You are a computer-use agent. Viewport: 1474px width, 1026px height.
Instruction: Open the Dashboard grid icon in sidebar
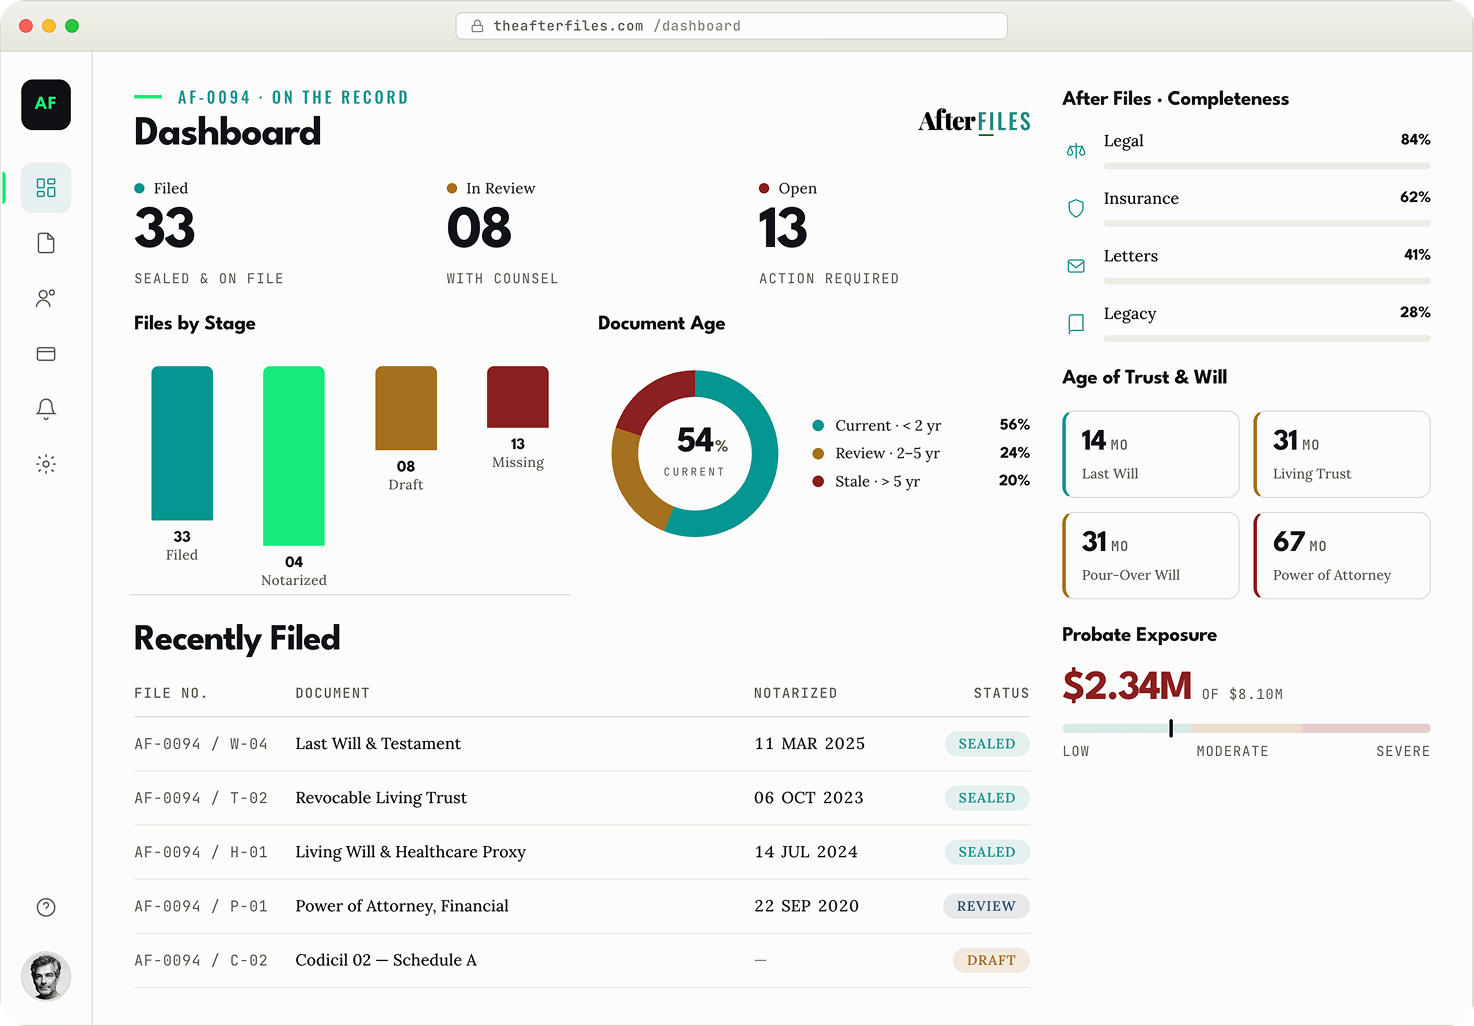pos(46,188)
